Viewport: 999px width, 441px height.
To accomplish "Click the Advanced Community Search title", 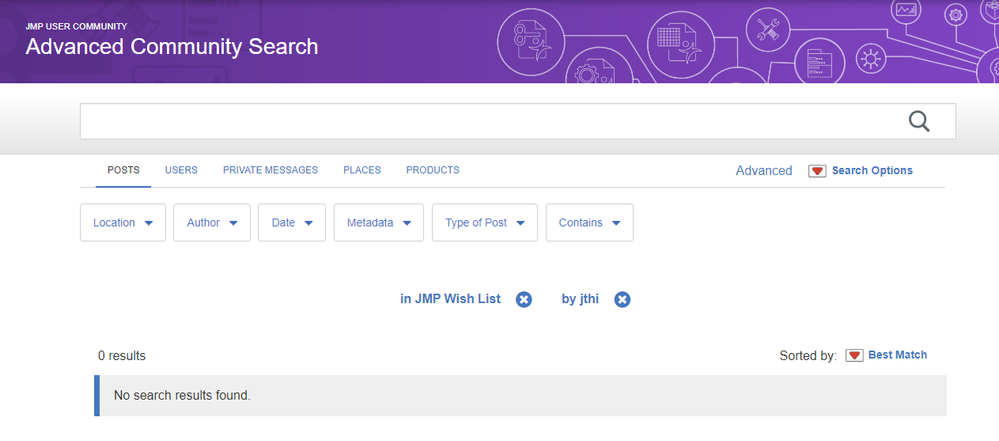I will coord(172,47).
